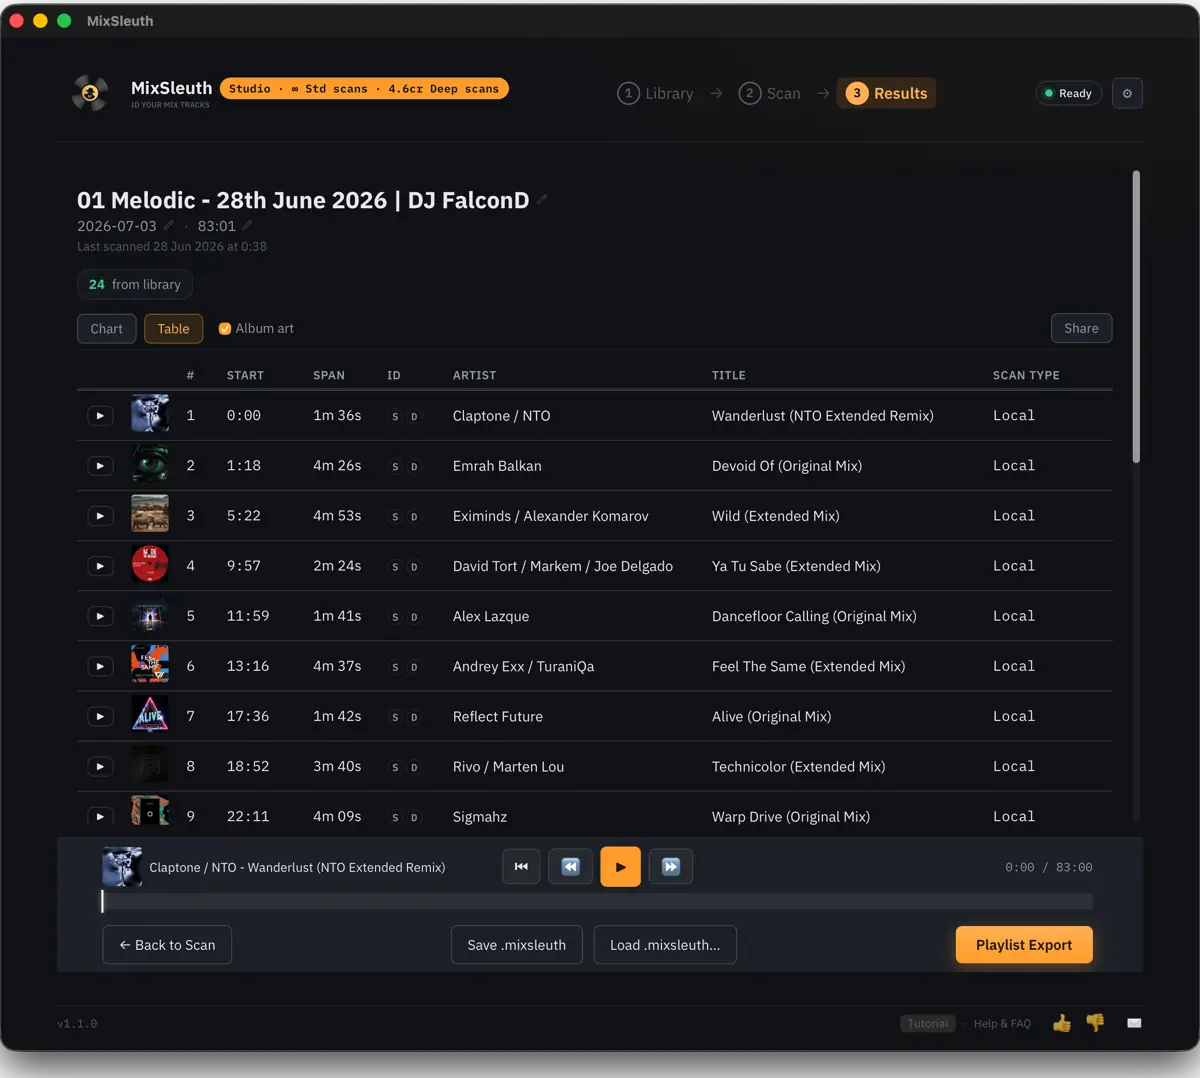Sort by SPAN column header

[329, 375]
